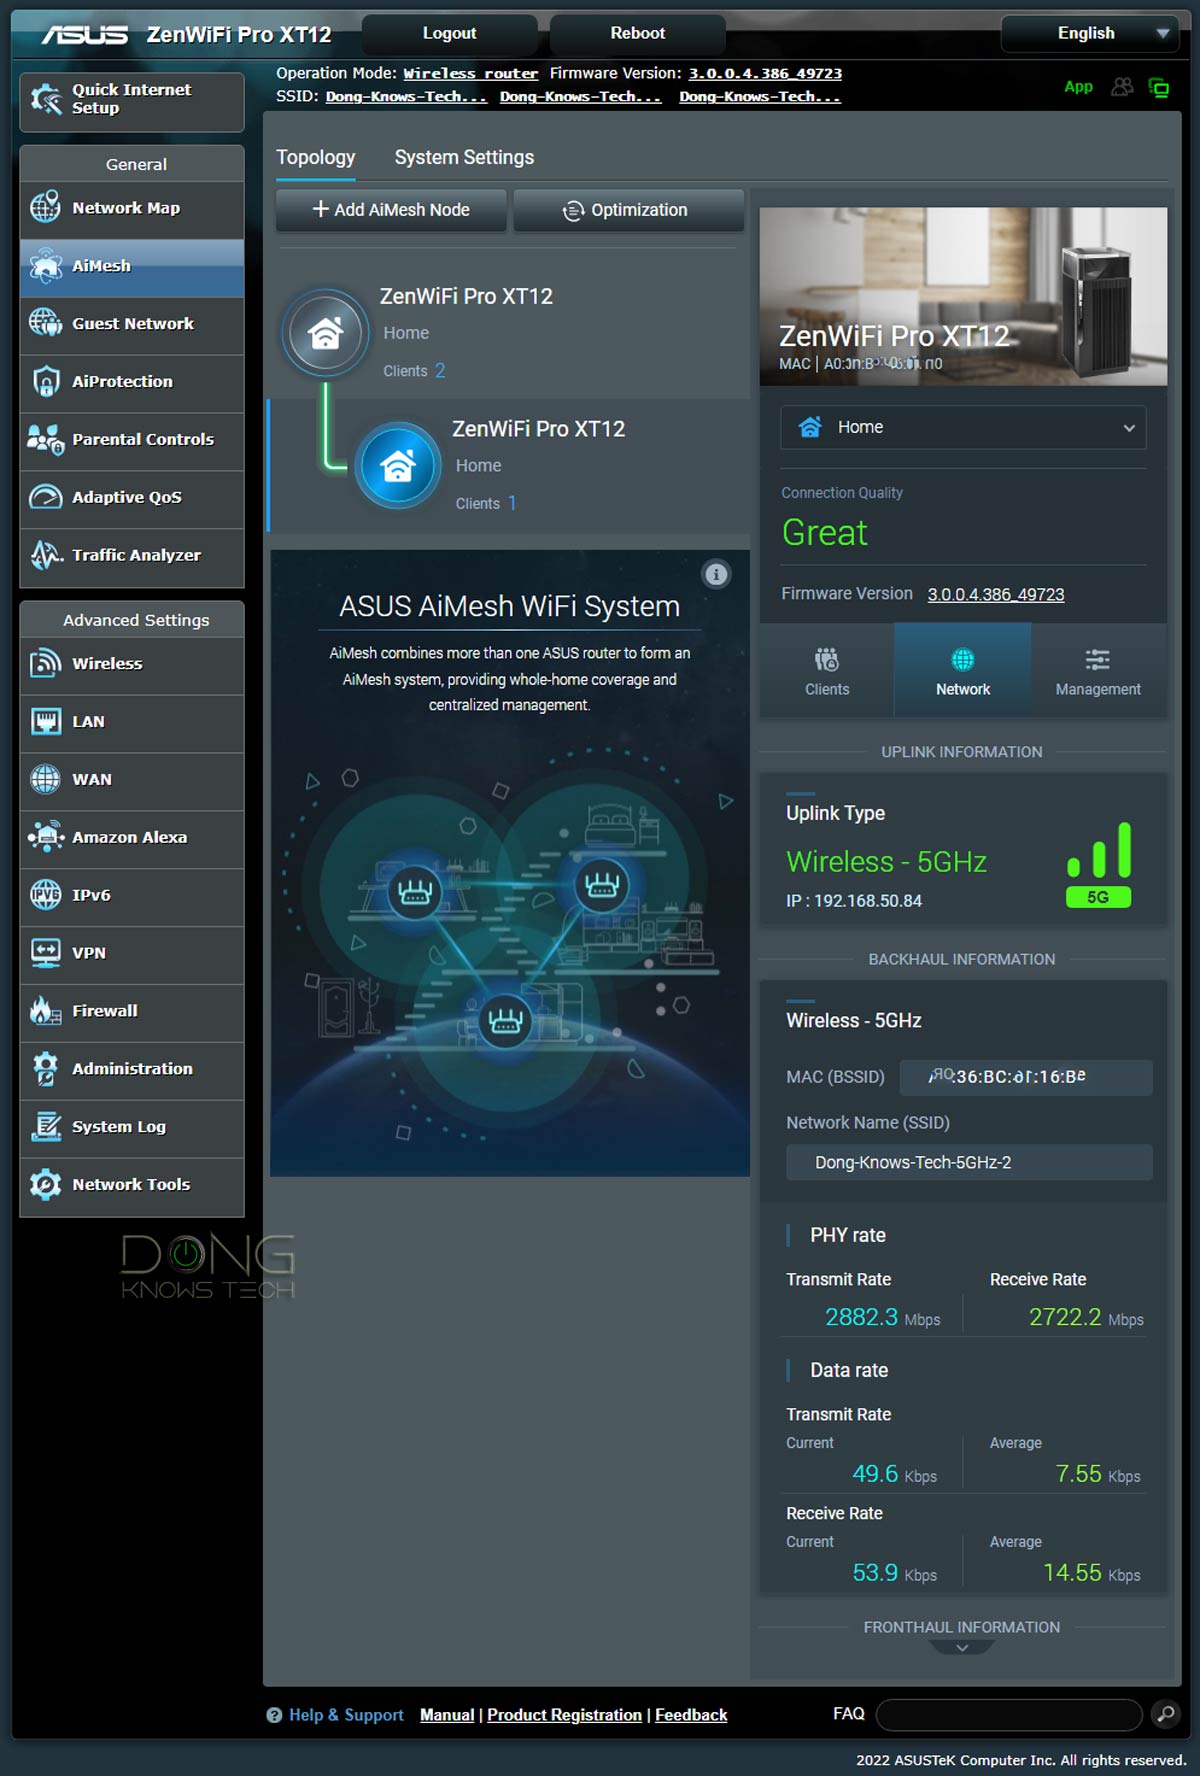The height and width of the screenshot is (1776, 1200).
Task: Open the Clients icon panel
Action: pos(827,671)
